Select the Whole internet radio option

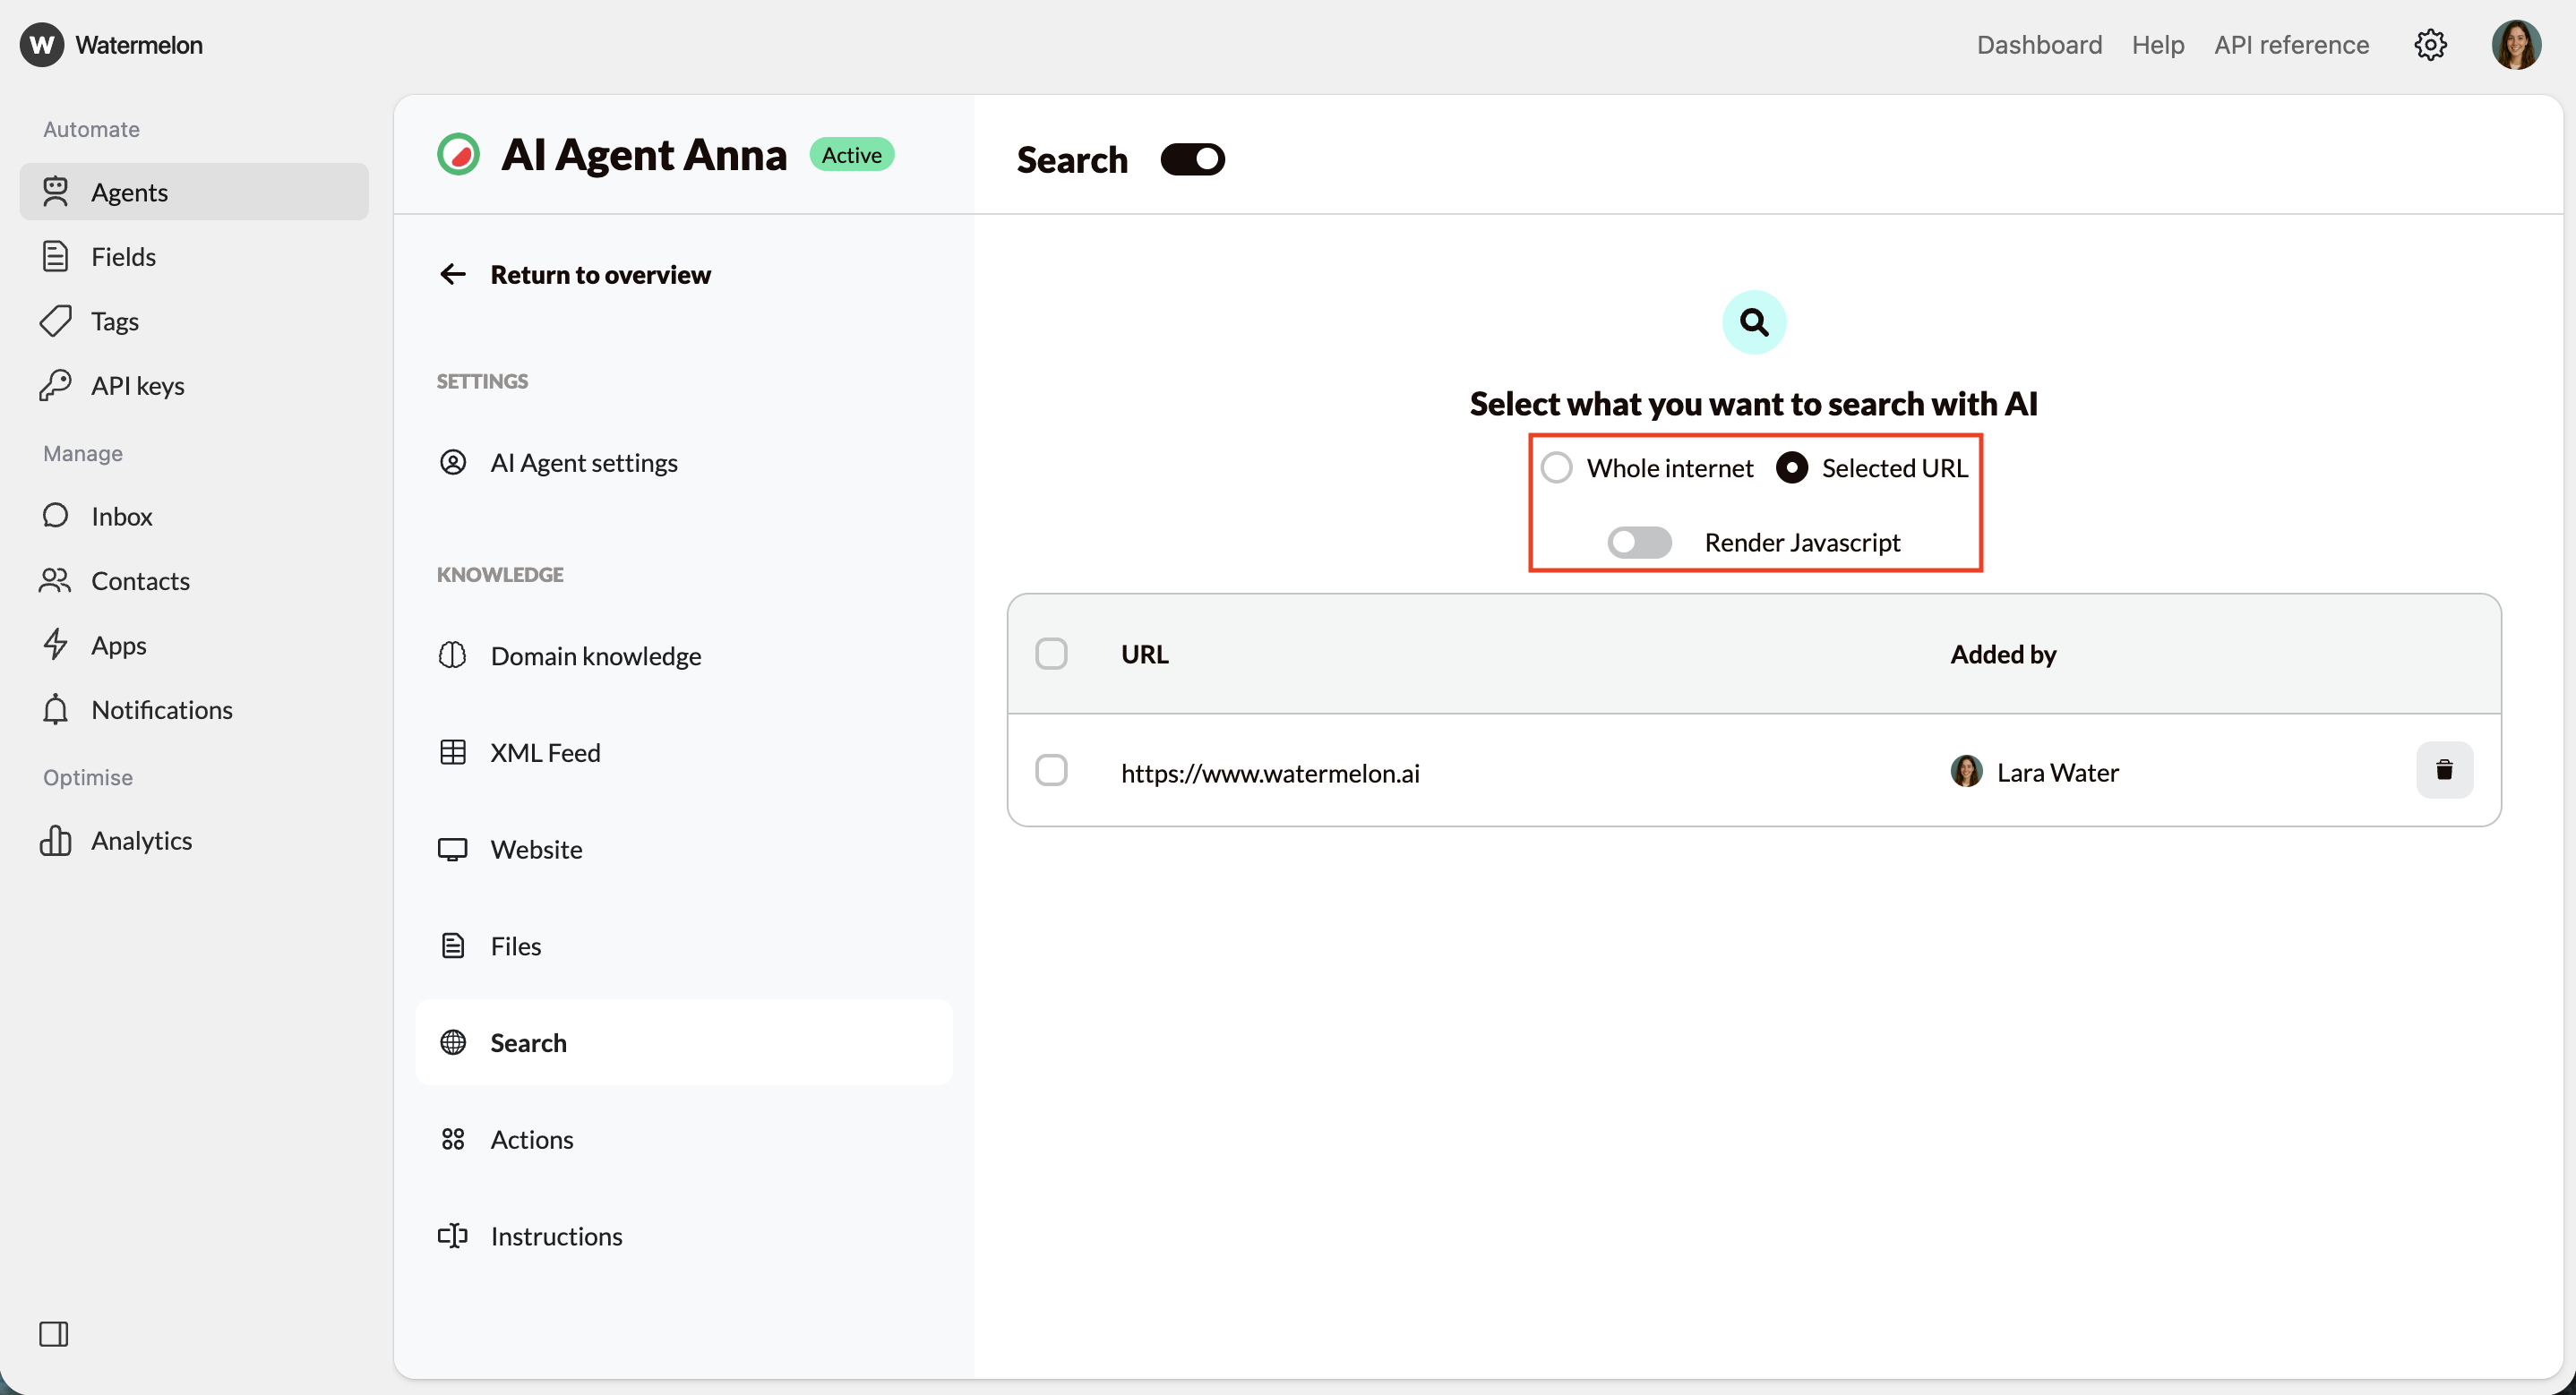tap(1557, 467)
